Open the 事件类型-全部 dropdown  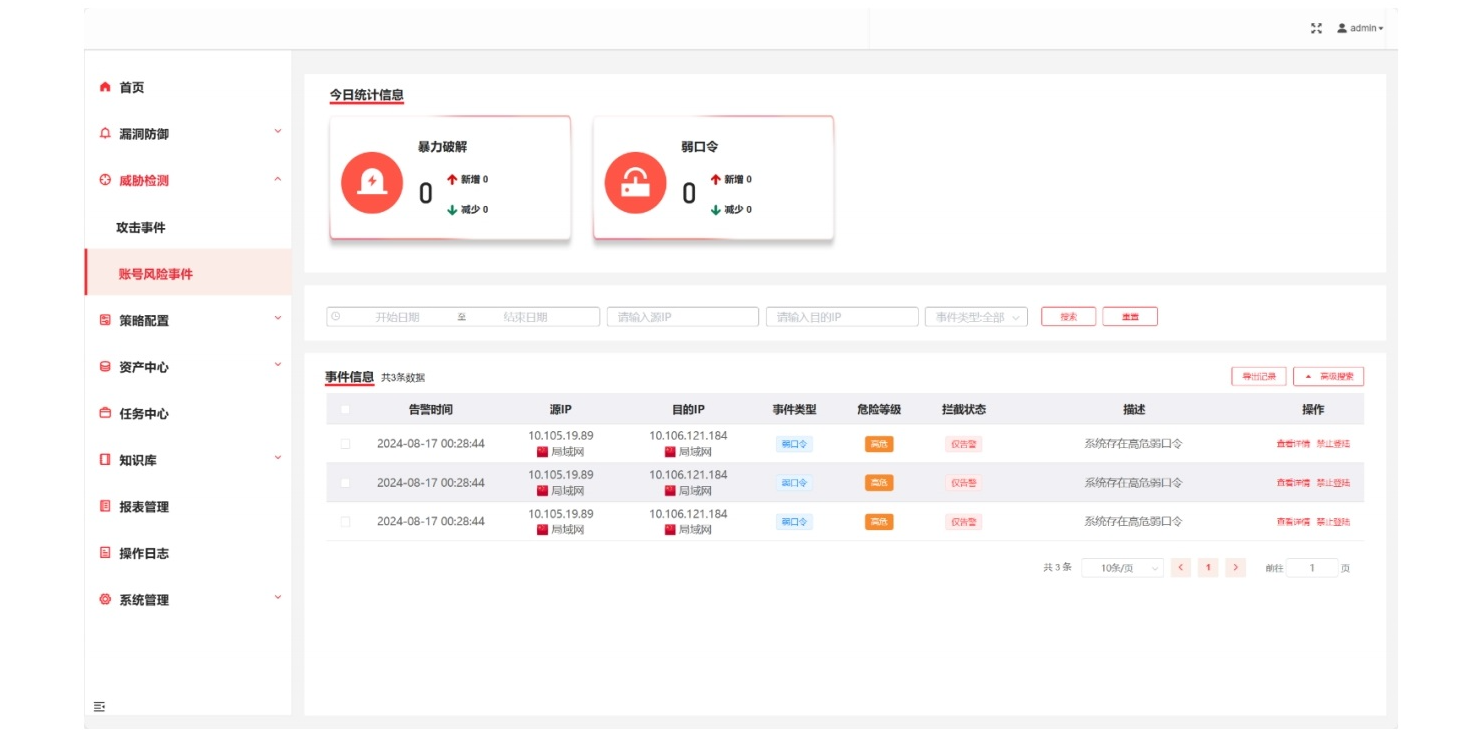click(976, 317)
